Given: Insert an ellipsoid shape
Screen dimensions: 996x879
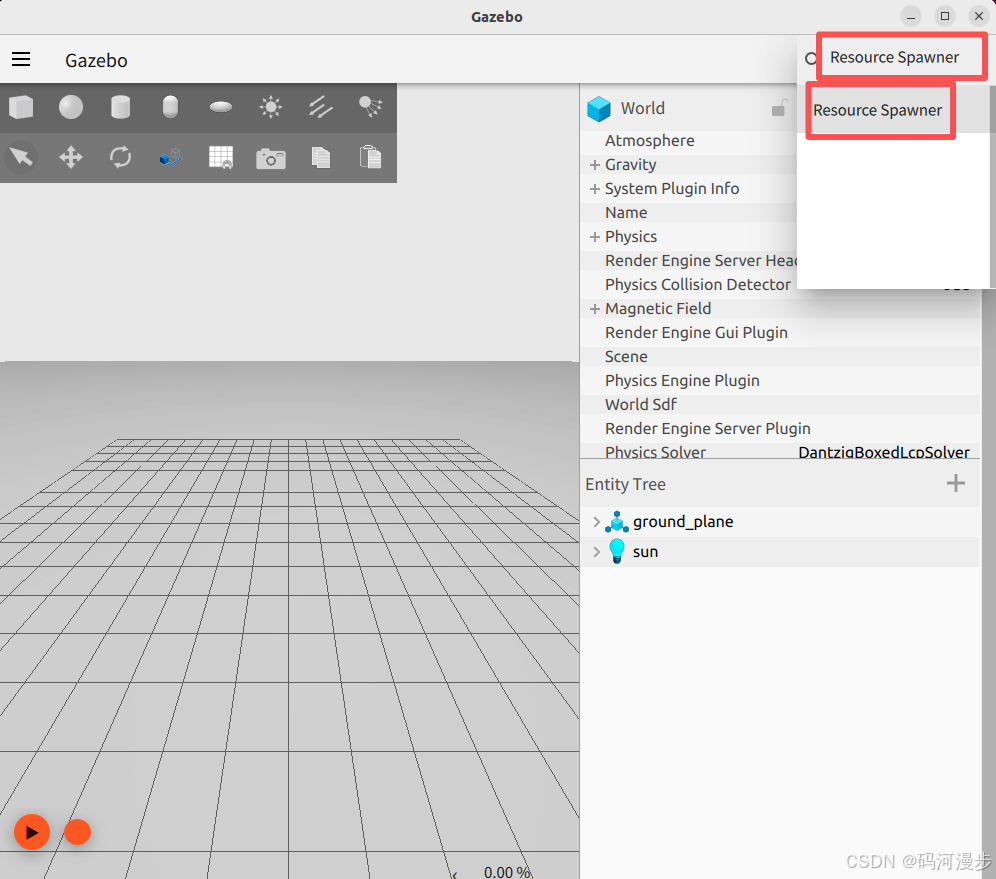Looking at the screenshot, I should [220, 107].
